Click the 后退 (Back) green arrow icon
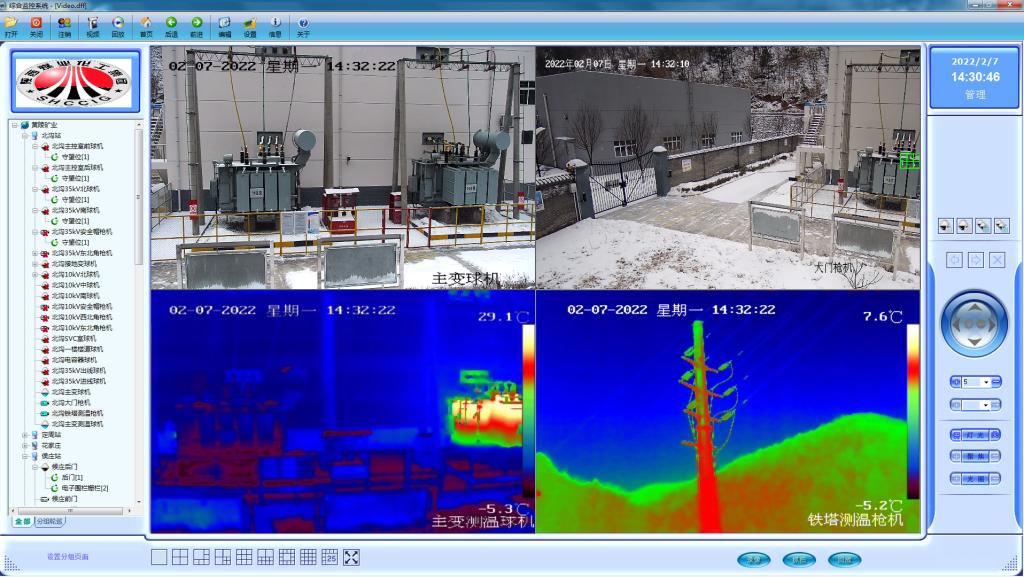 [171, 23]
